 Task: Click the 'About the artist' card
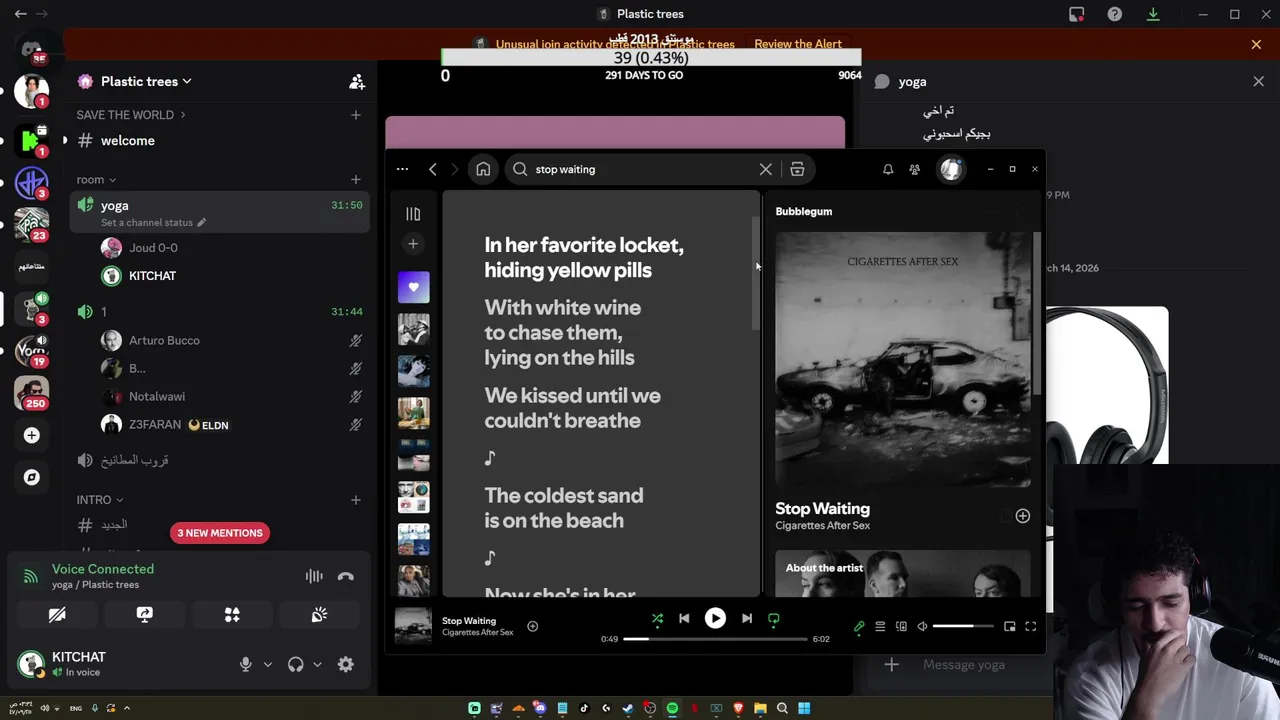coord(903,573)
